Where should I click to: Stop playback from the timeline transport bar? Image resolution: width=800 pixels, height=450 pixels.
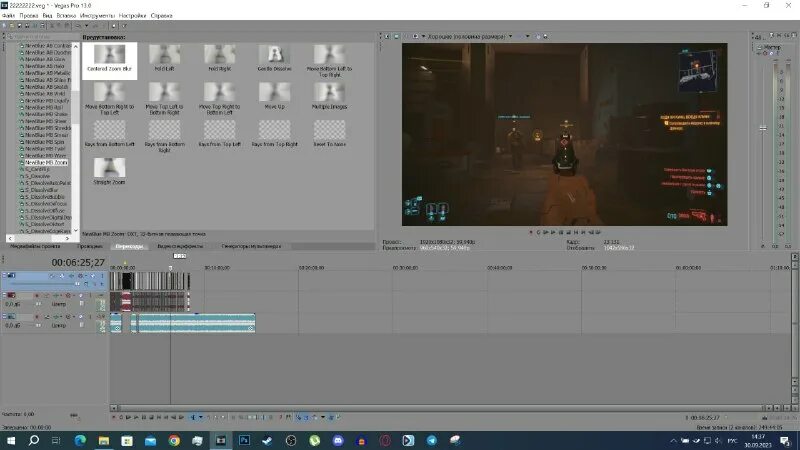[152, 417]
